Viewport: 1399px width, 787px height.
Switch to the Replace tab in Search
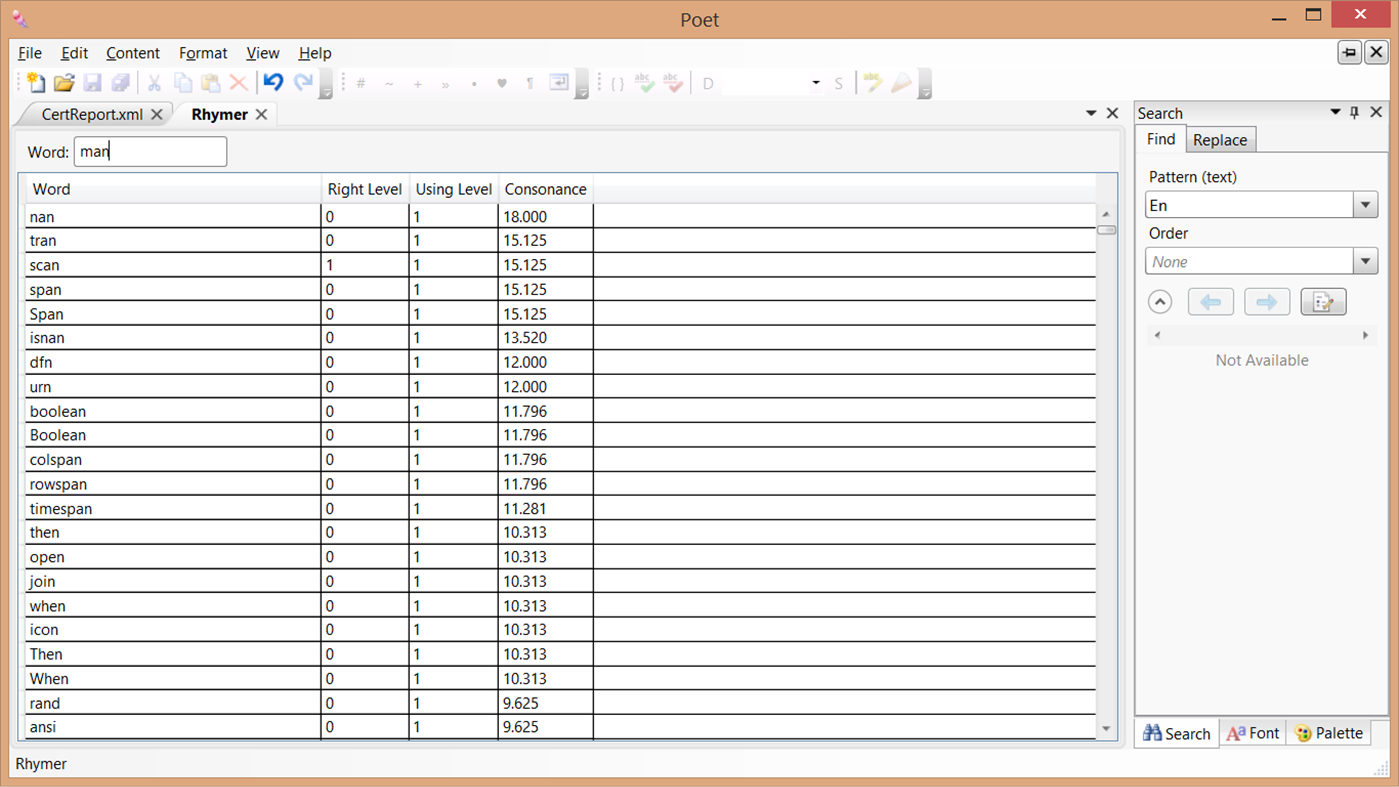(x=1220, y=139)
